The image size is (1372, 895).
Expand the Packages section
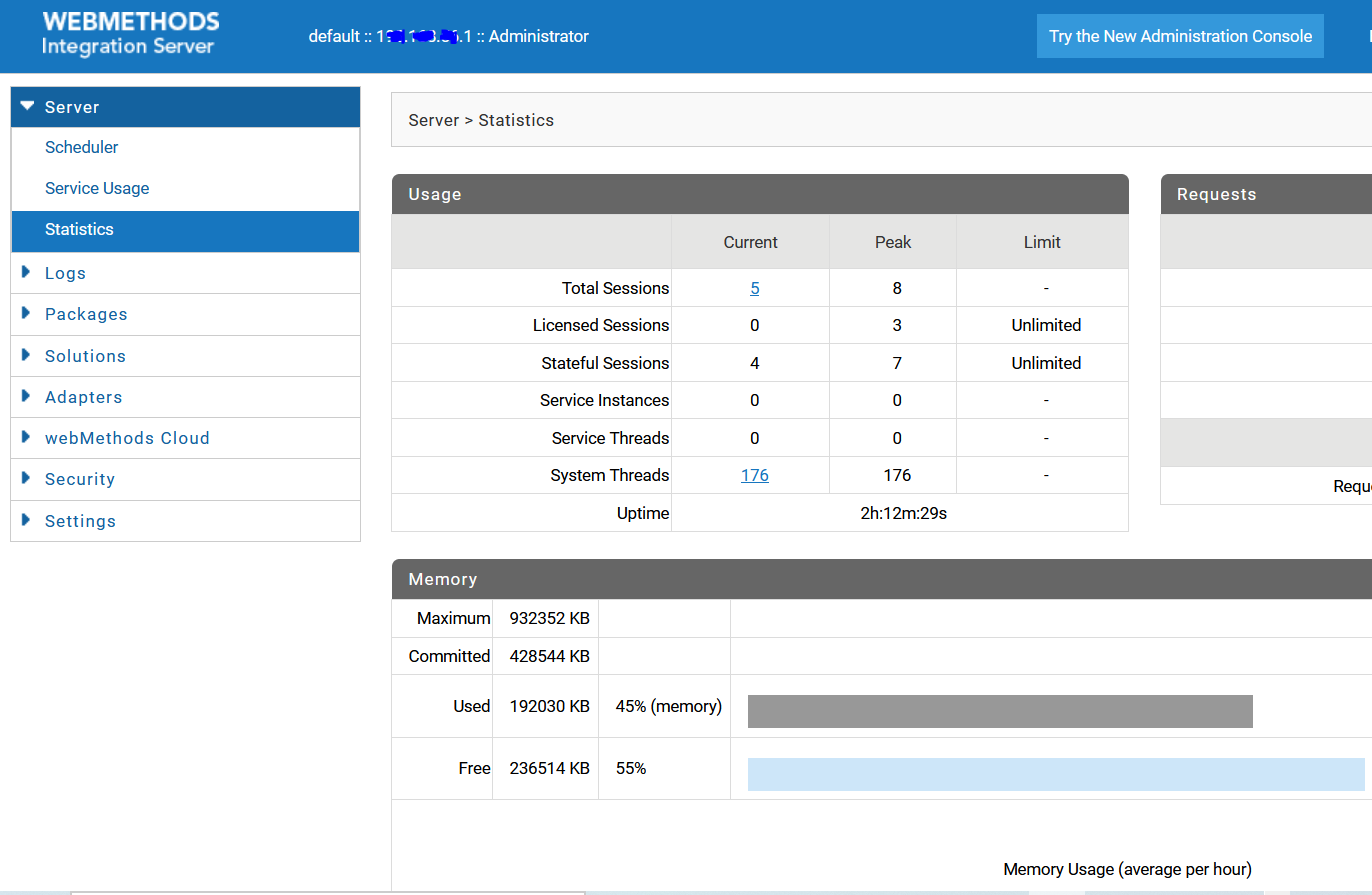point(86,313)
